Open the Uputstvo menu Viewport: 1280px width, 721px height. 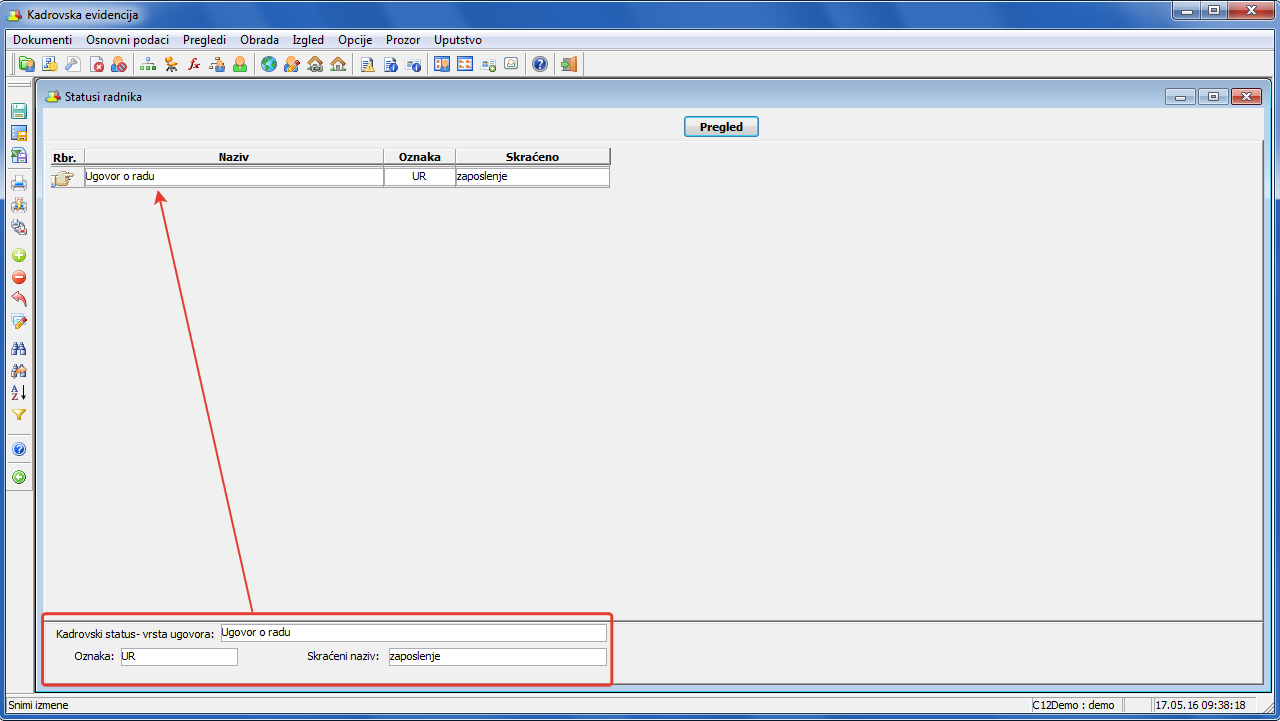(x=458, y=40)
